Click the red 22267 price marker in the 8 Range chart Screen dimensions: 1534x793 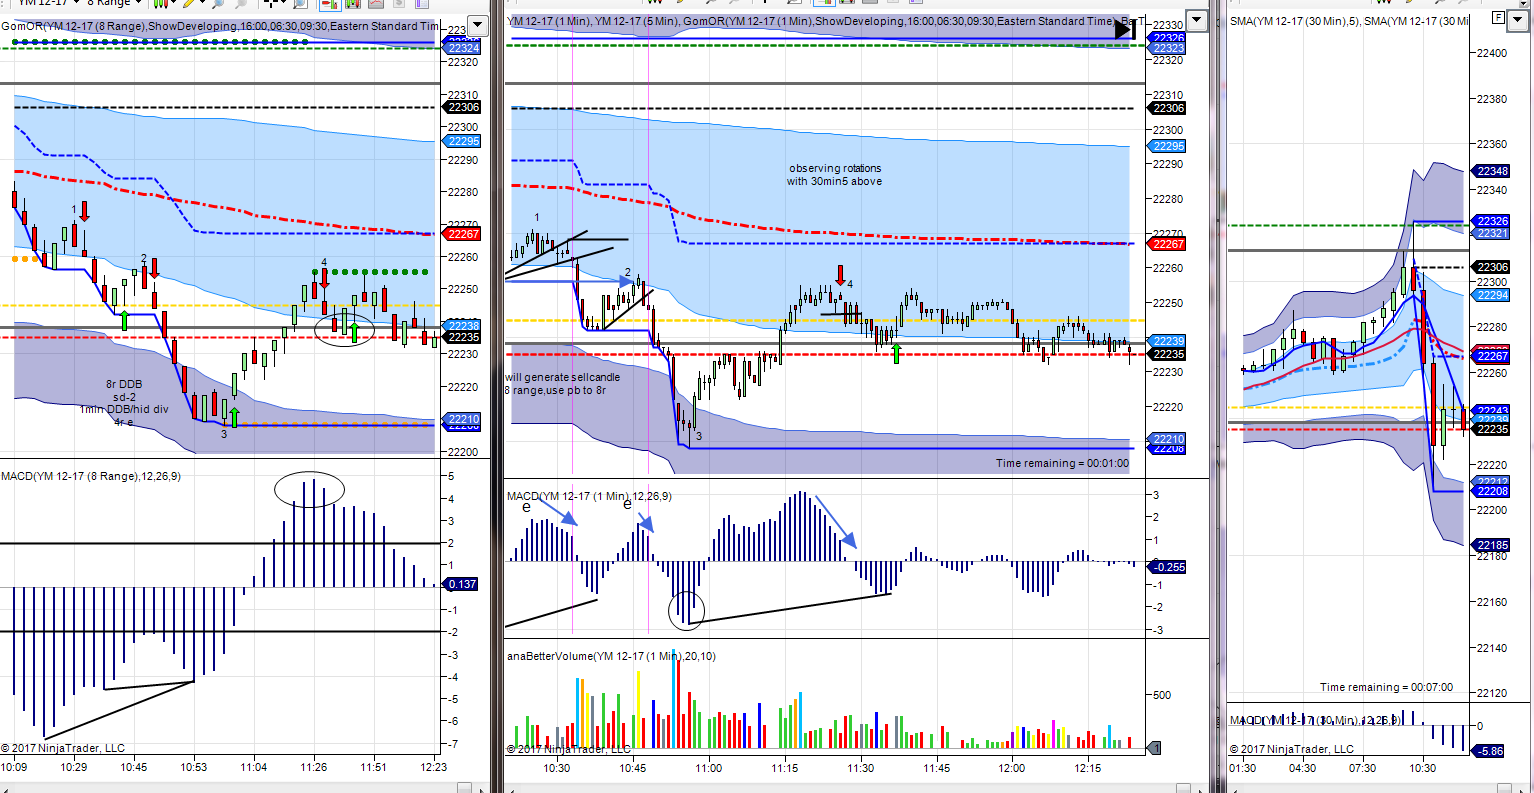[463, 234]
